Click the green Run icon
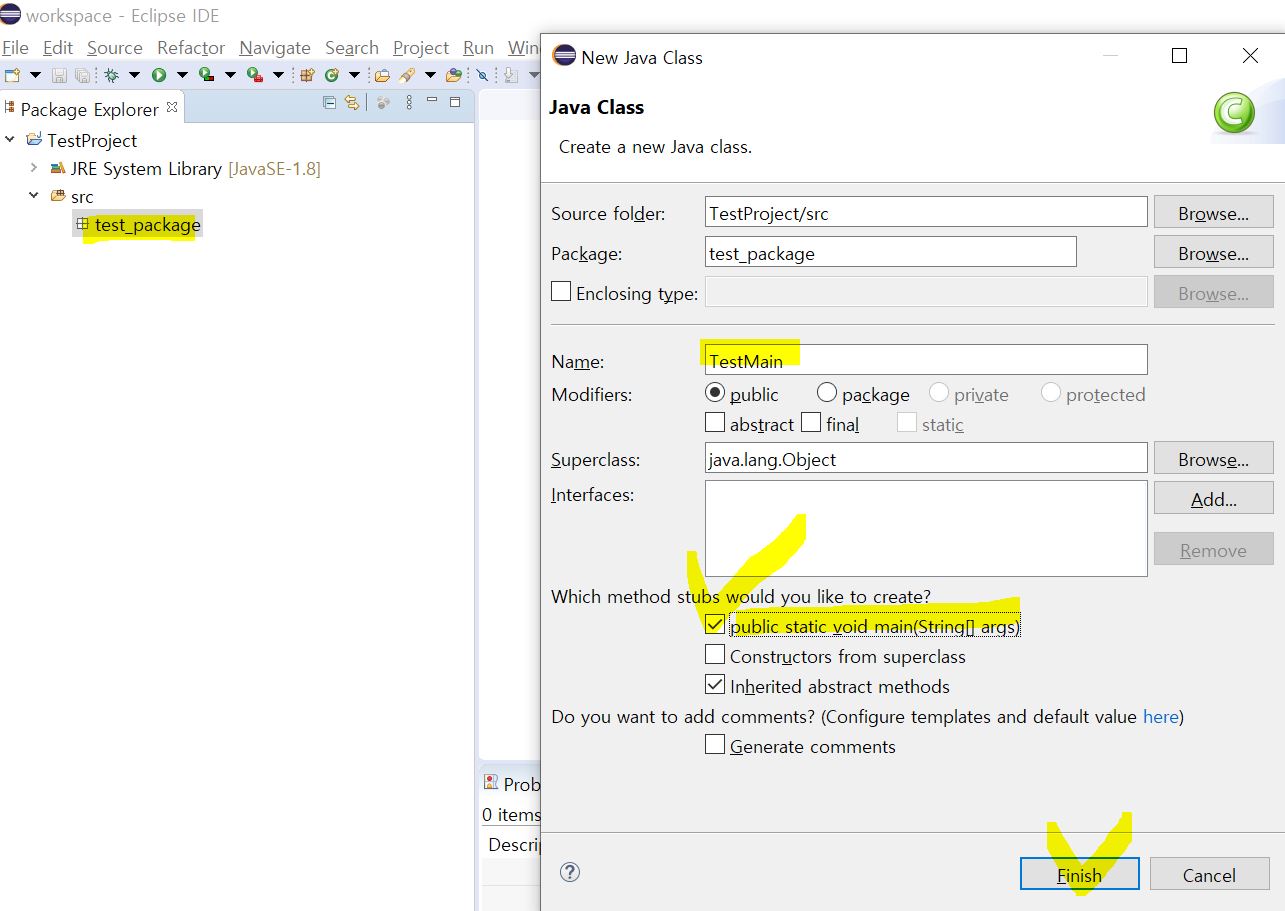The image size is (1285, 911). [x=159, y=75]
